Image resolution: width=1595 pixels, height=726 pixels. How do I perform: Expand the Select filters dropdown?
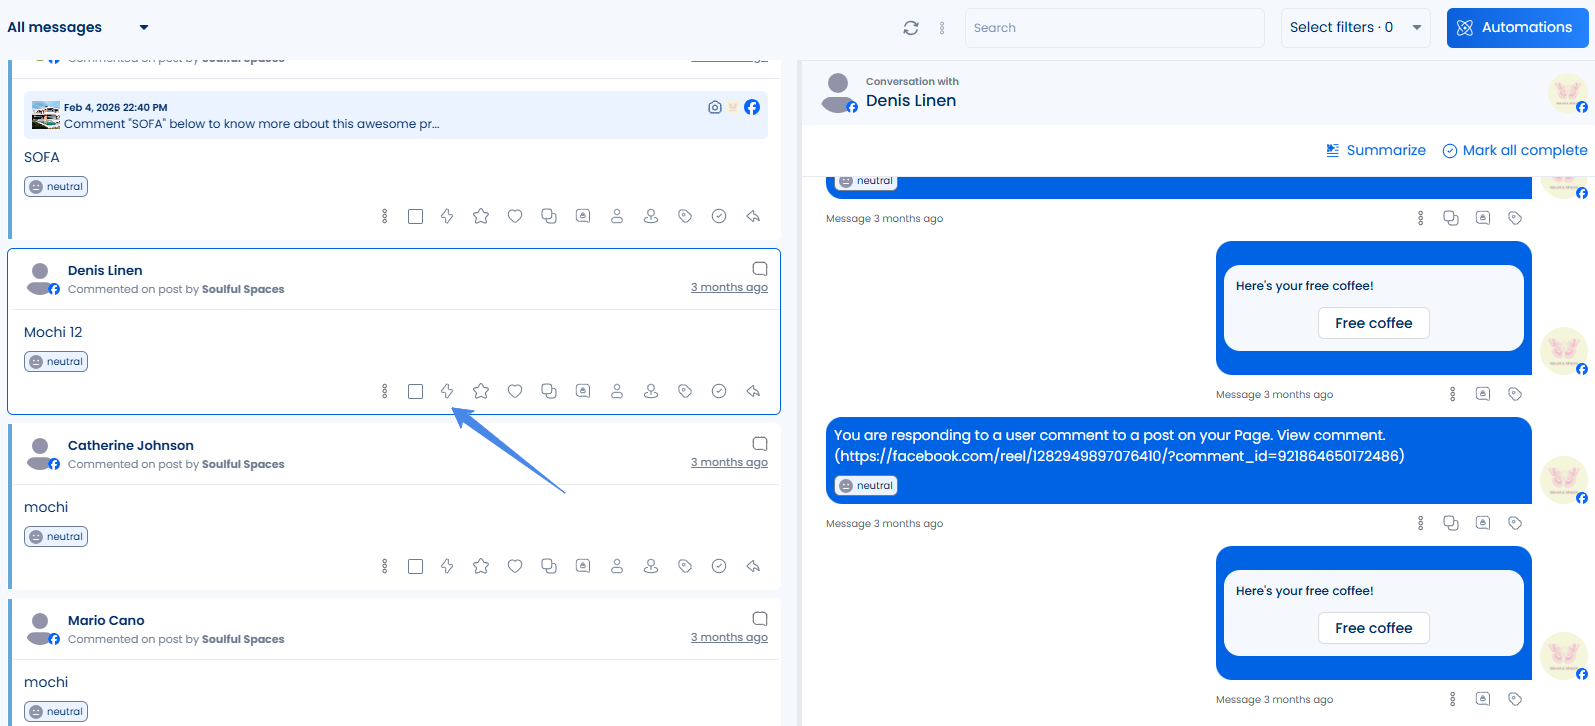point(1355,28)
